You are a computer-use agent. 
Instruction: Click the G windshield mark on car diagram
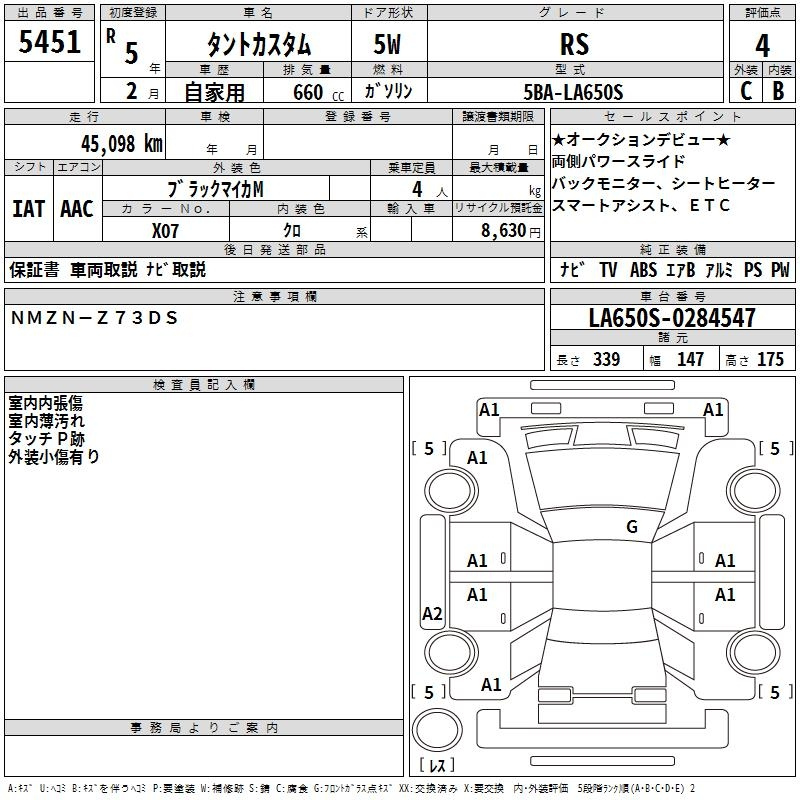click(631, 527)
